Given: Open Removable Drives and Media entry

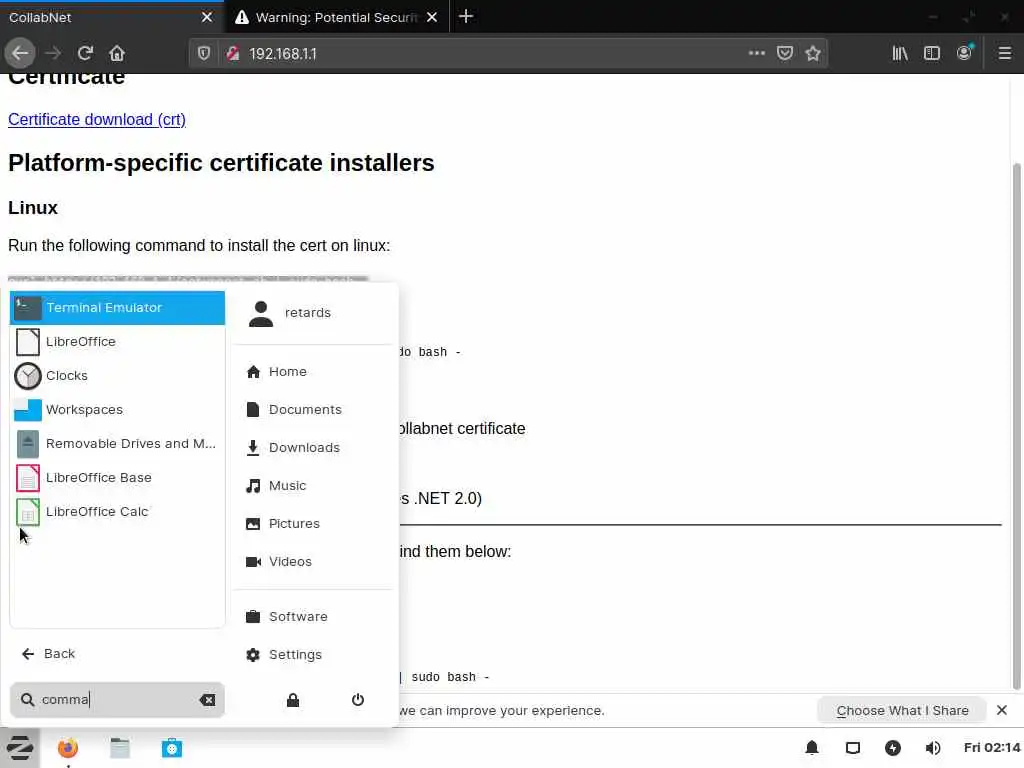Looking at the screenshot, I should click(x=118, y=443).
